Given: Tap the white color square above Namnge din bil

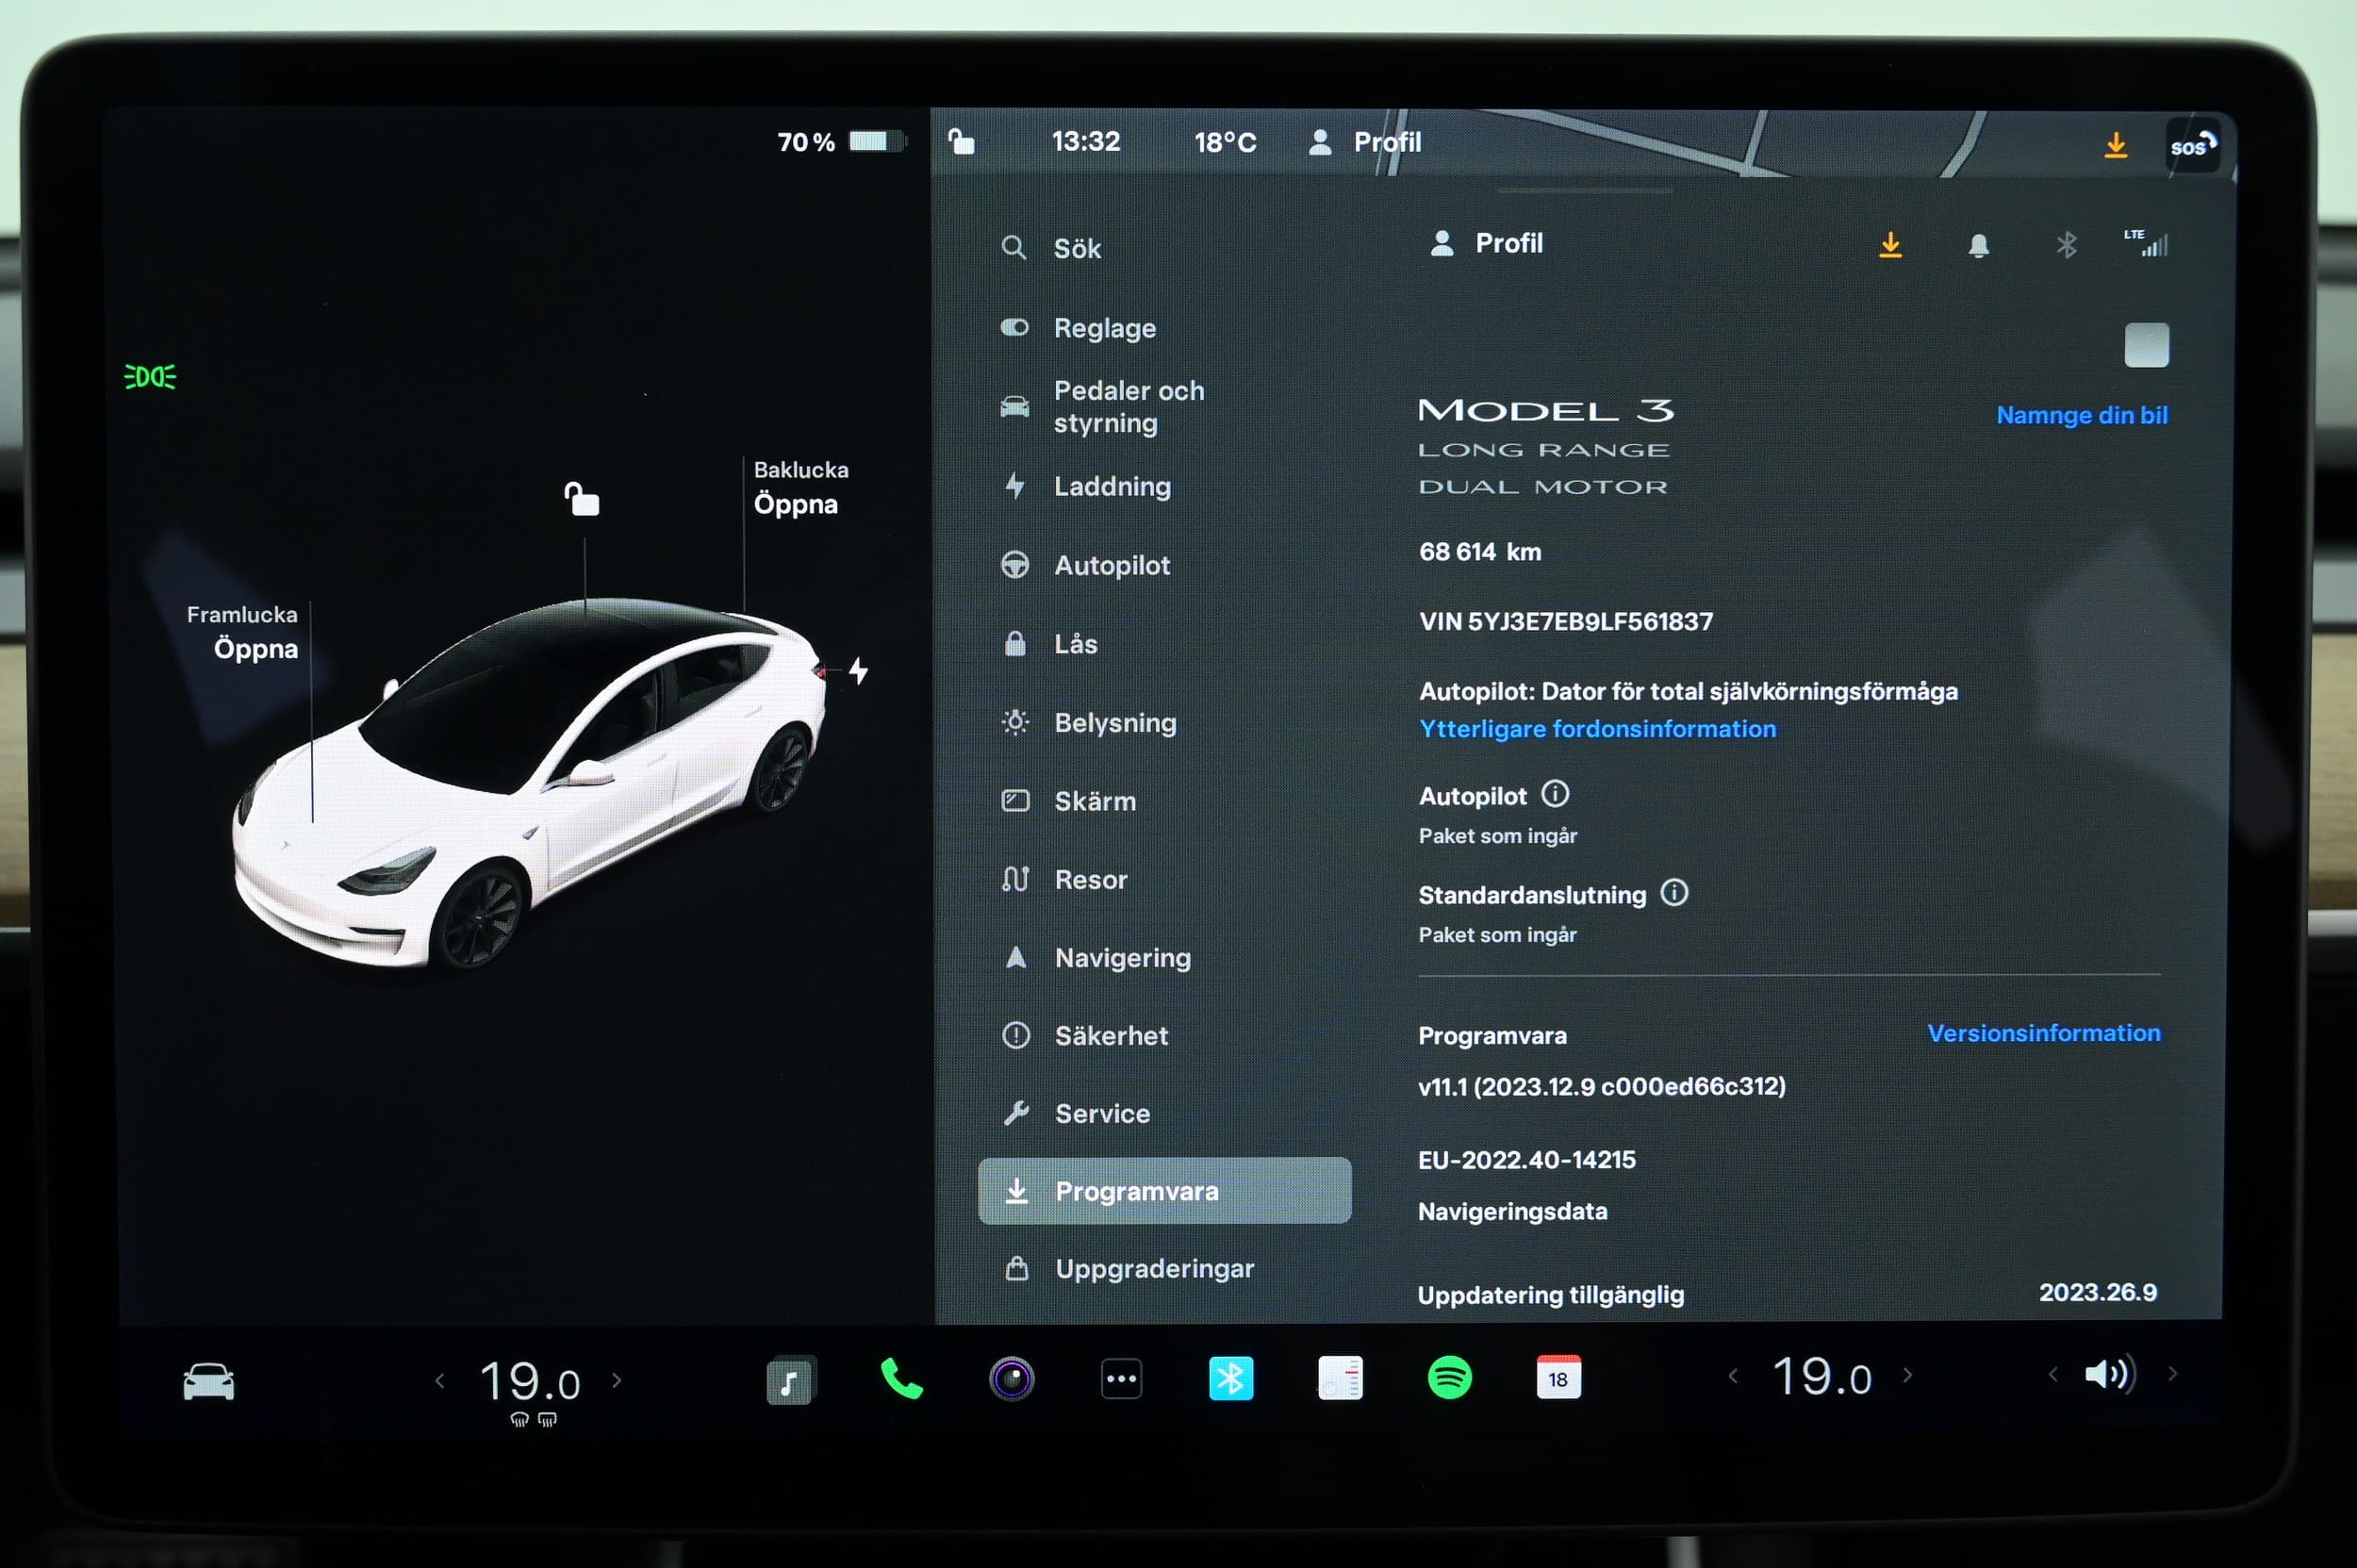Looking at the screenshot, I should [2146, 345].
